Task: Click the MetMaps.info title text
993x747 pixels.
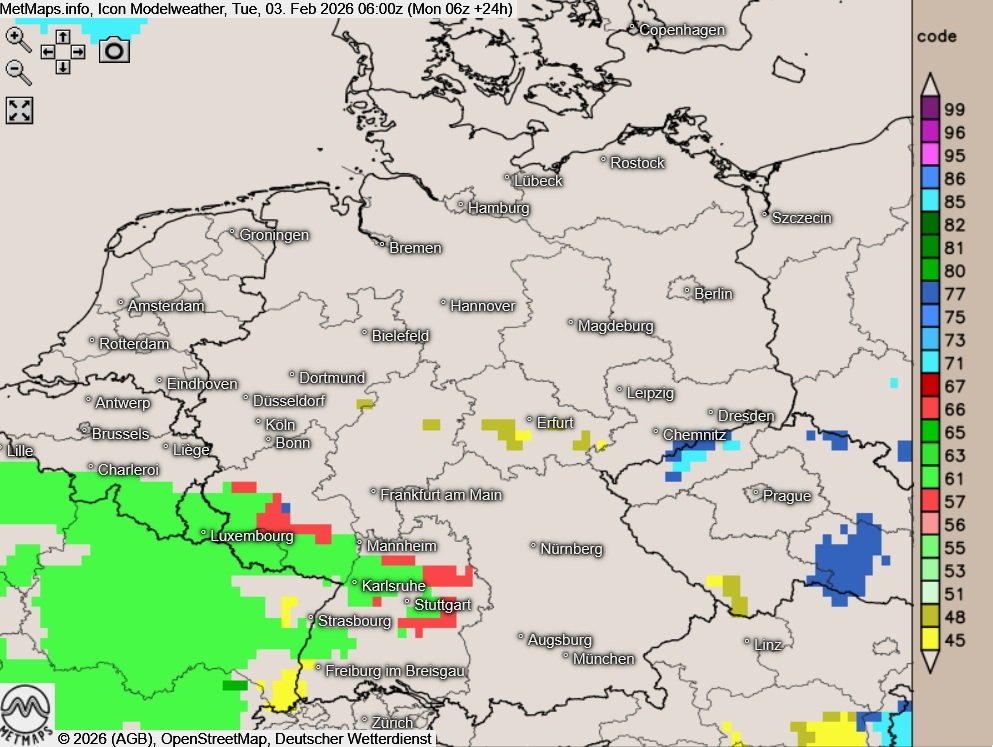Action: pyautogui.click(x=48, y=9)
